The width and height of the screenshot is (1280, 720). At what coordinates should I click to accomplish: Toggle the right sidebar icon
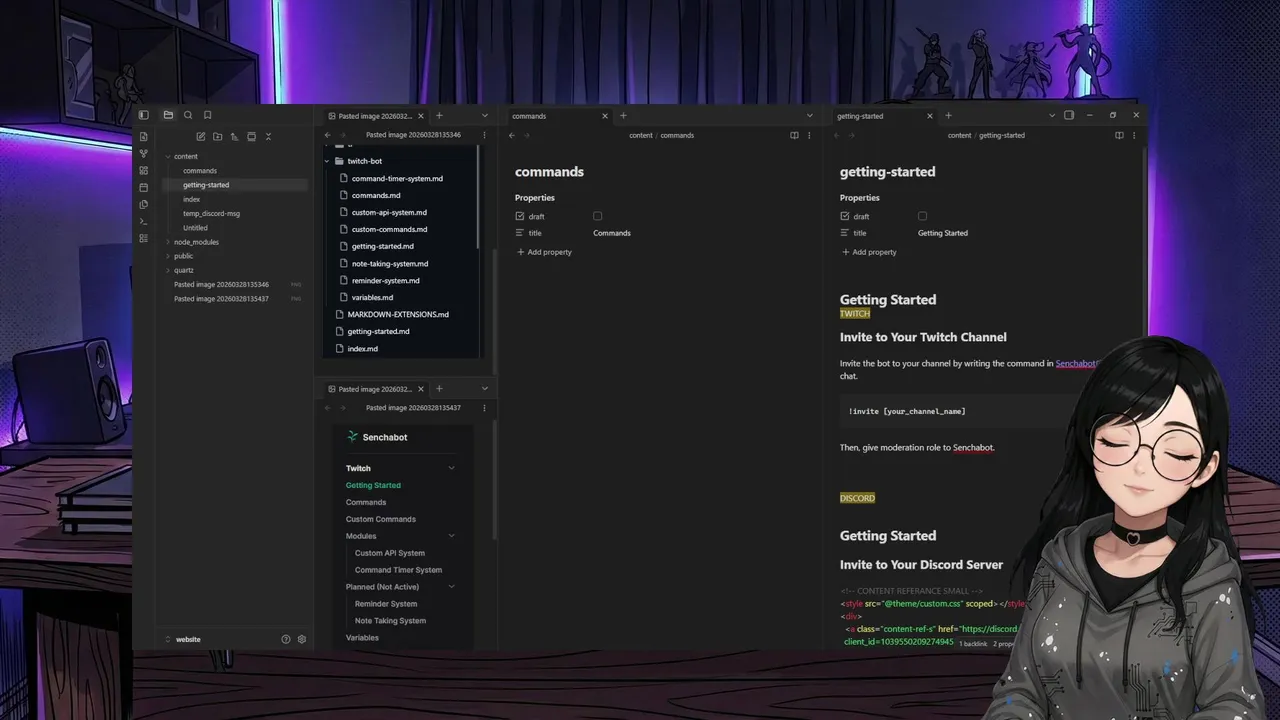(1069, 115)
